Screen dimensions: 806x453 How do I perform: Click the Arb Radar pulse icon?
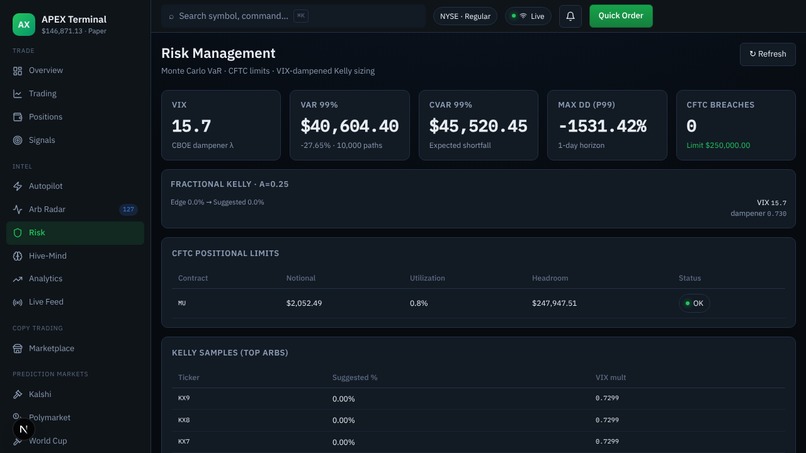[17, 209]
